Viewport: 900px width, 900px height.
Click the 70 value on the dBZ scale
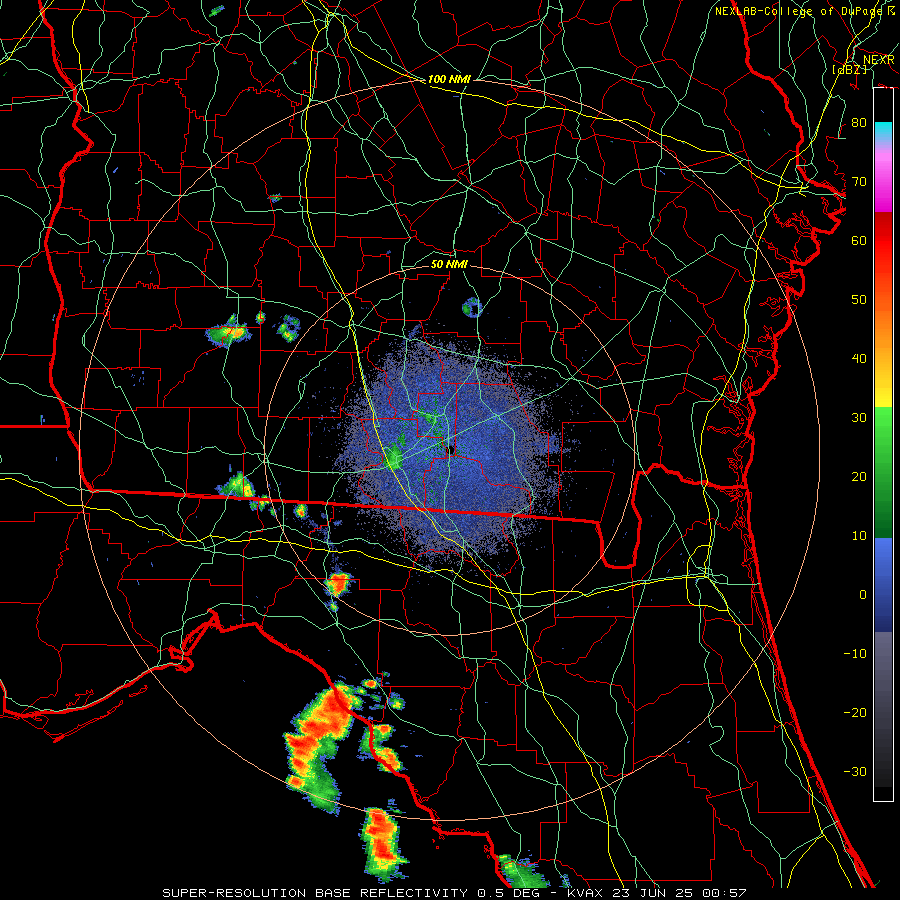coord(859,182)
